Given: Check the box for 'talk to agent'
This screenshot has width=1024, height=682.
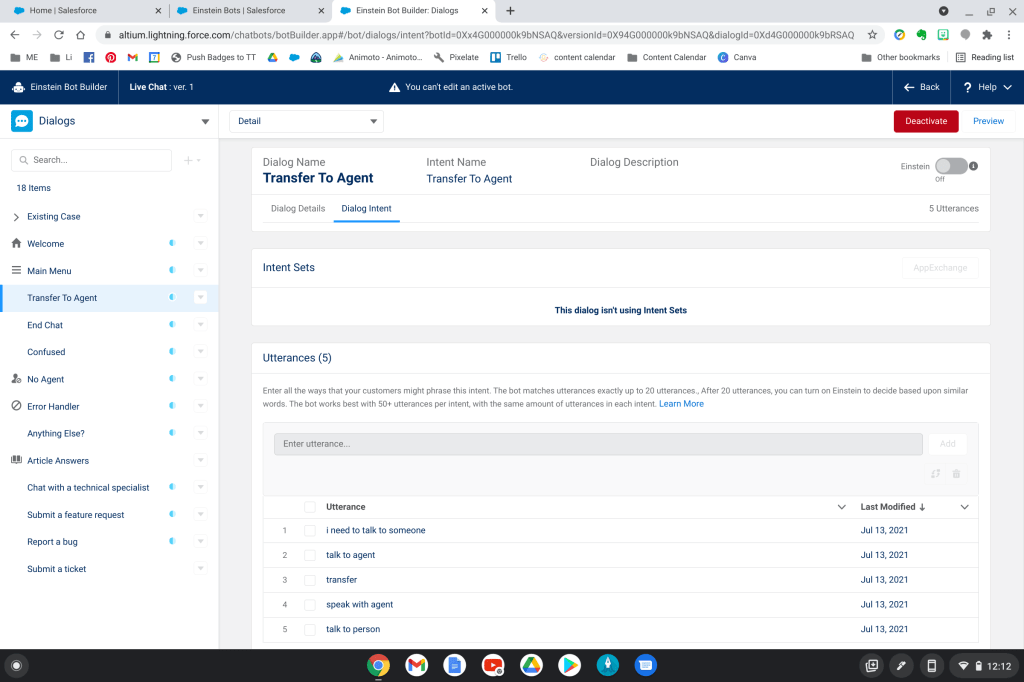Looking at the screenshot, I should (x=310, y=555).
